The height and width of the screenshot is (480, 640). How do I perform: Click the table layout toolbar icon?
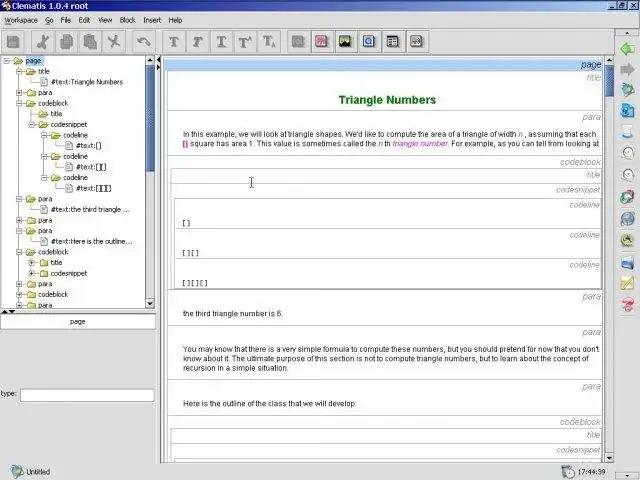pyautogui.click(x=393, y=42)
